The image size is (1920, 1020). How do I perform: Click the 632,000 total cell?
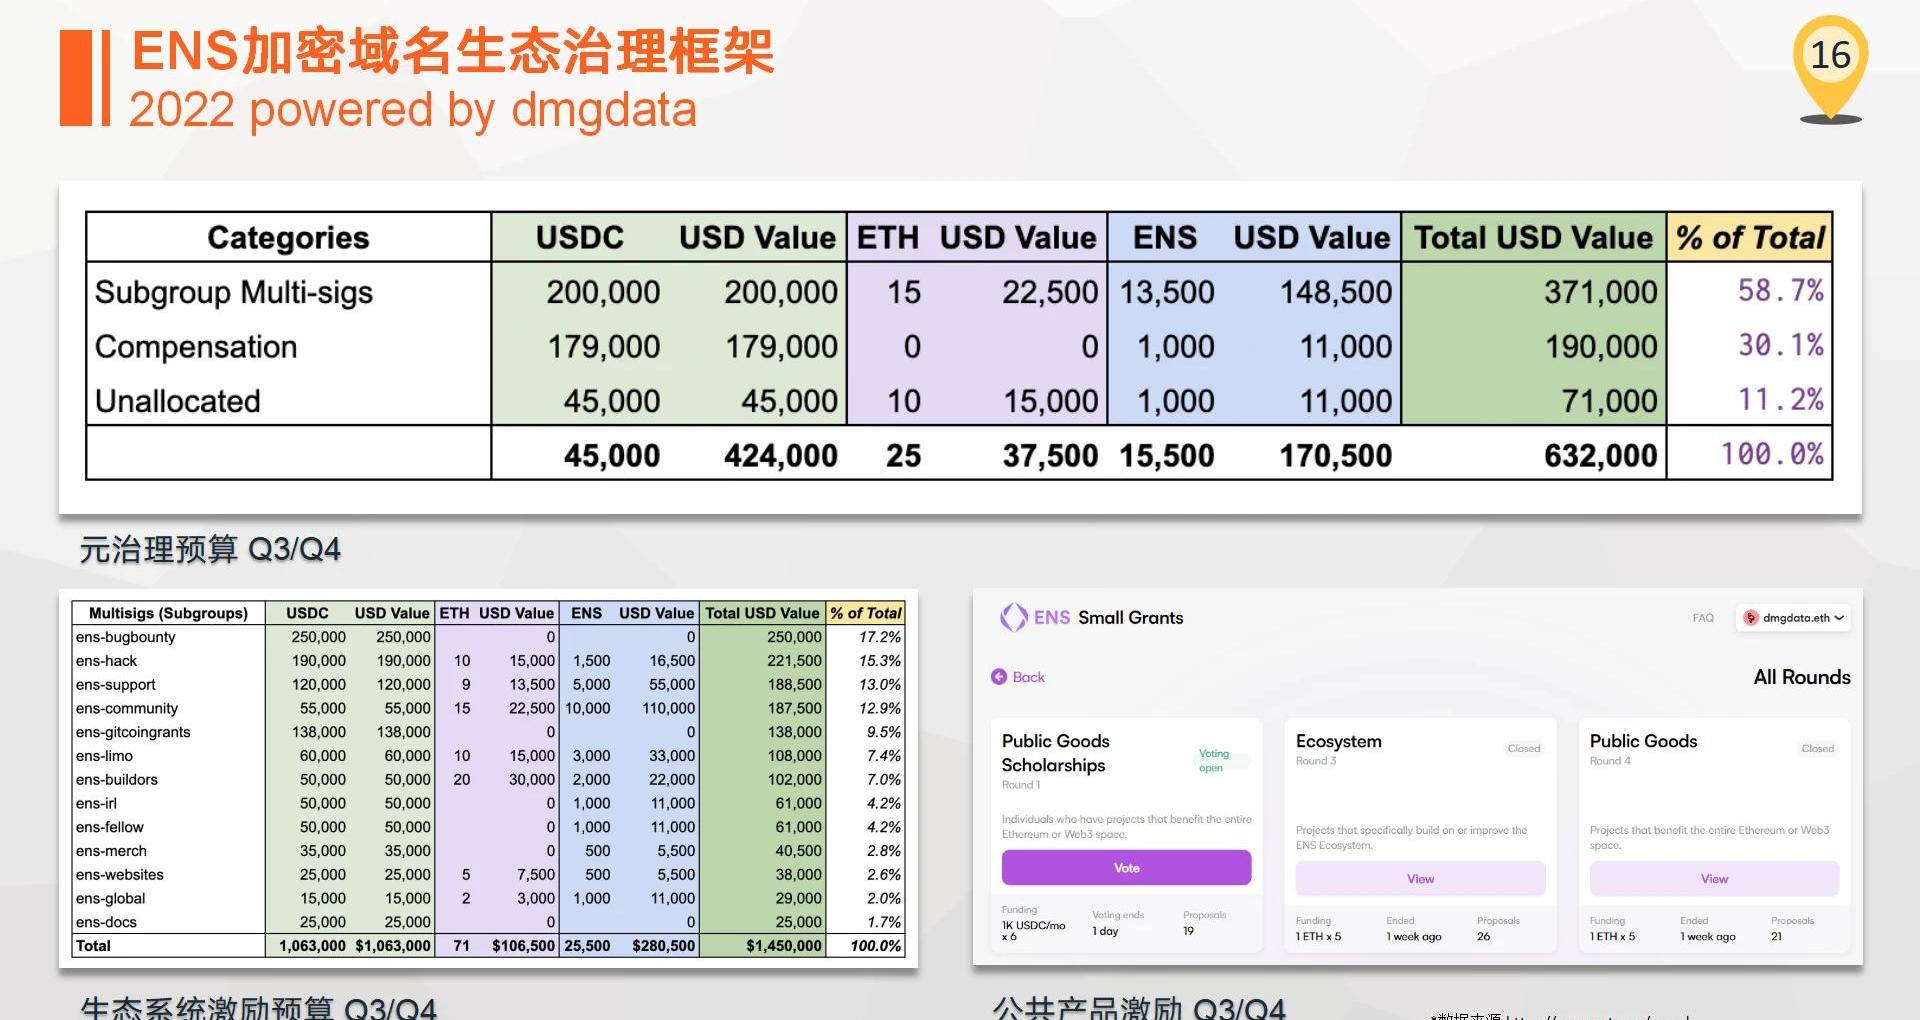pos(1600,456)
